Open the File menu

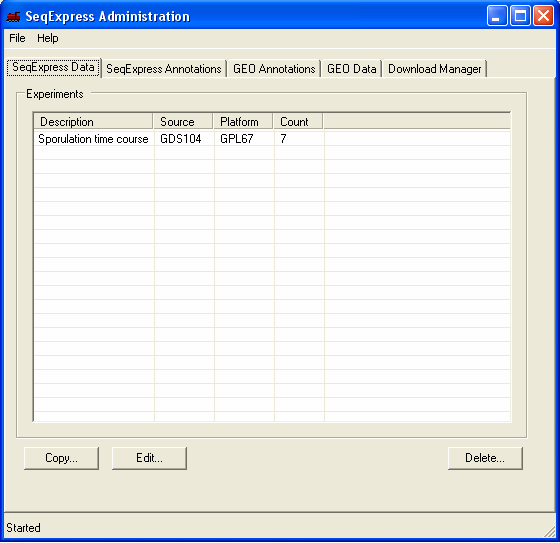(17, 38)
